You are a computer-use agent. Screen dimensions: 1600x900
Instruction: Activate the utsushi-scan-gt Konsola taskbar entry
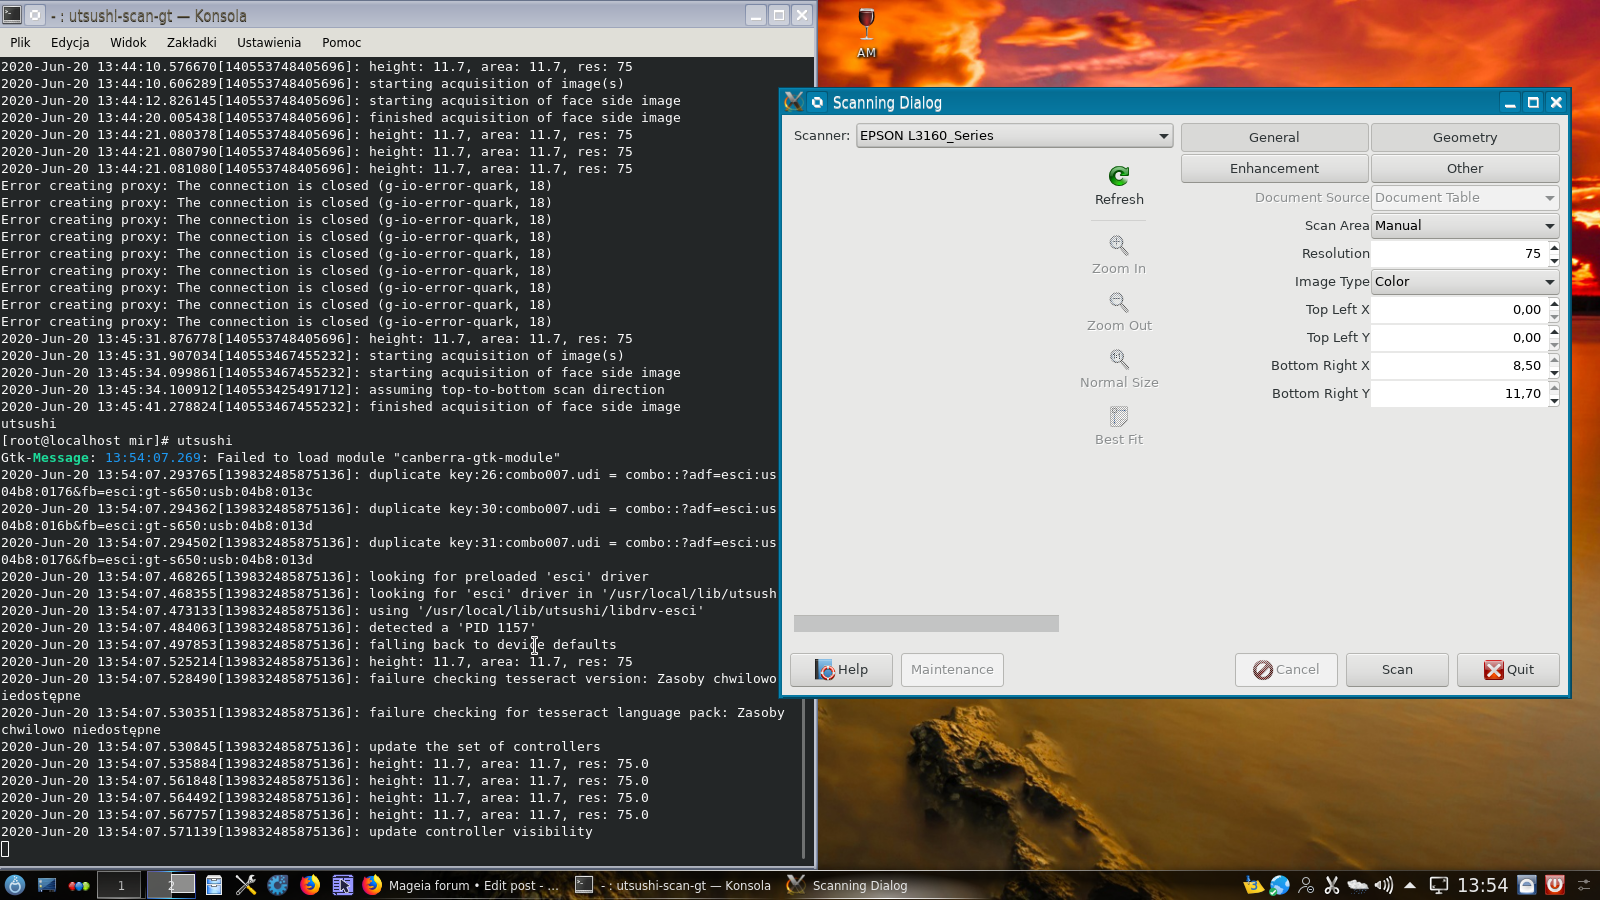pos(673,885)
